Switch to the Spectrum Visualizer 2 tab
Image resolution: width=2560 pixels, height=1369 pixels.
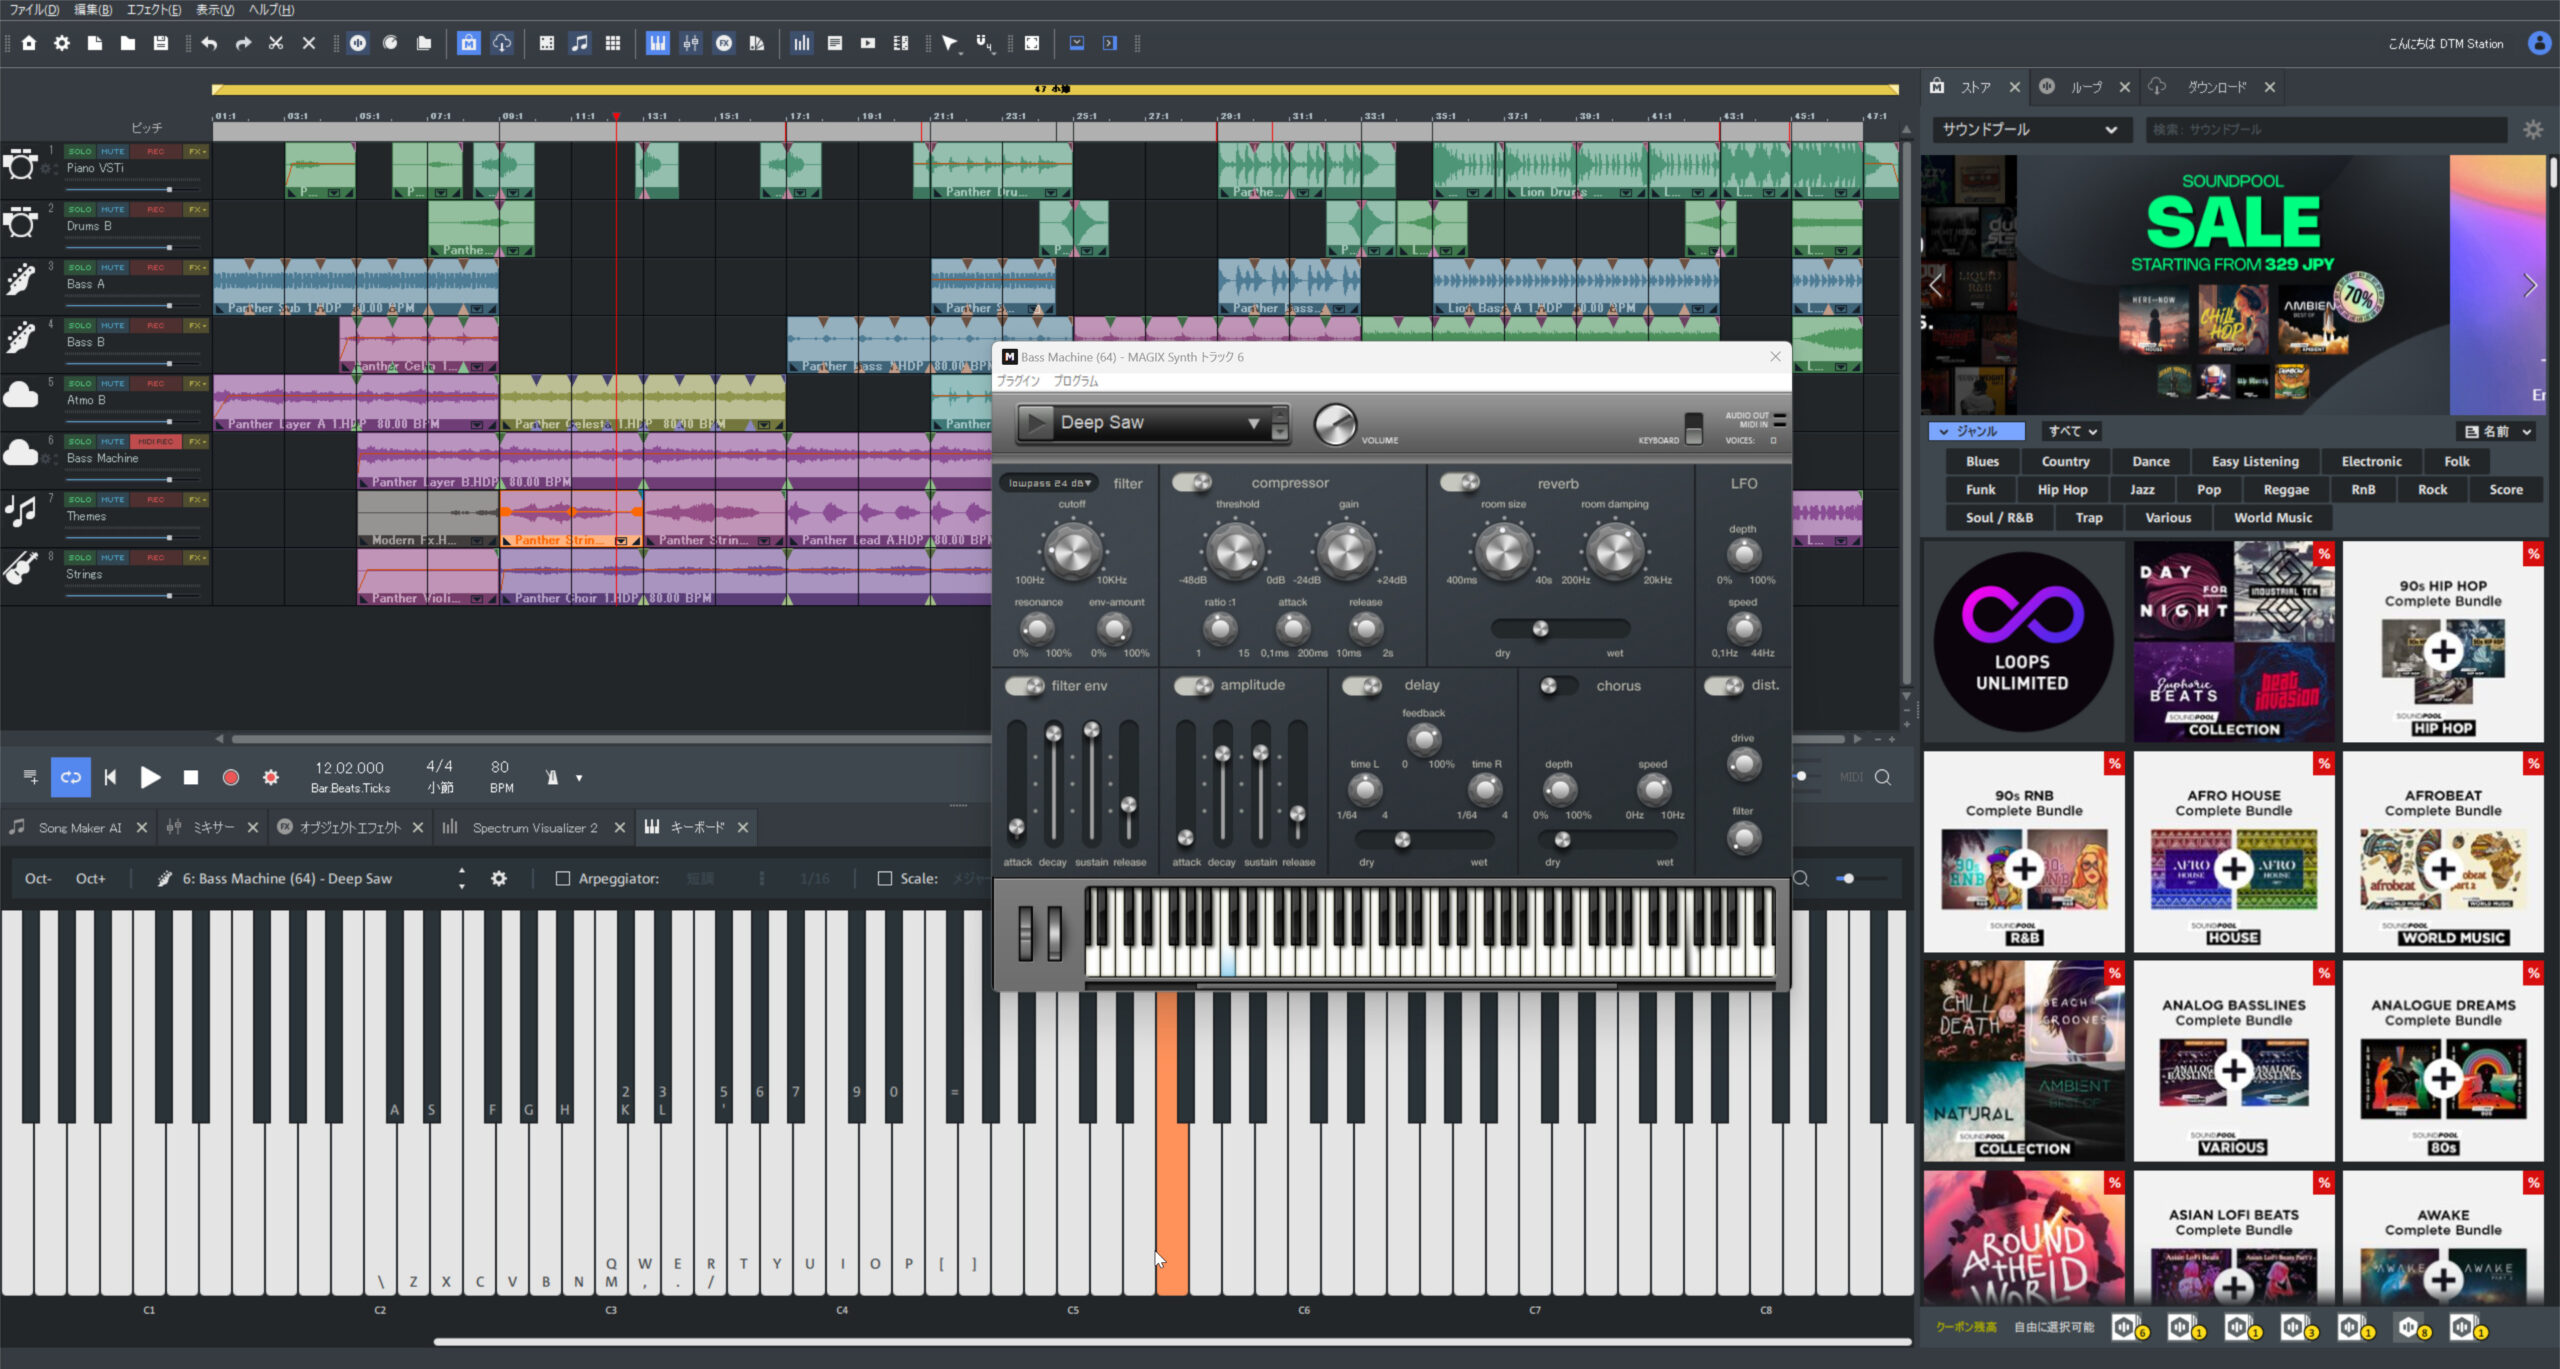(x=534, y=827)
